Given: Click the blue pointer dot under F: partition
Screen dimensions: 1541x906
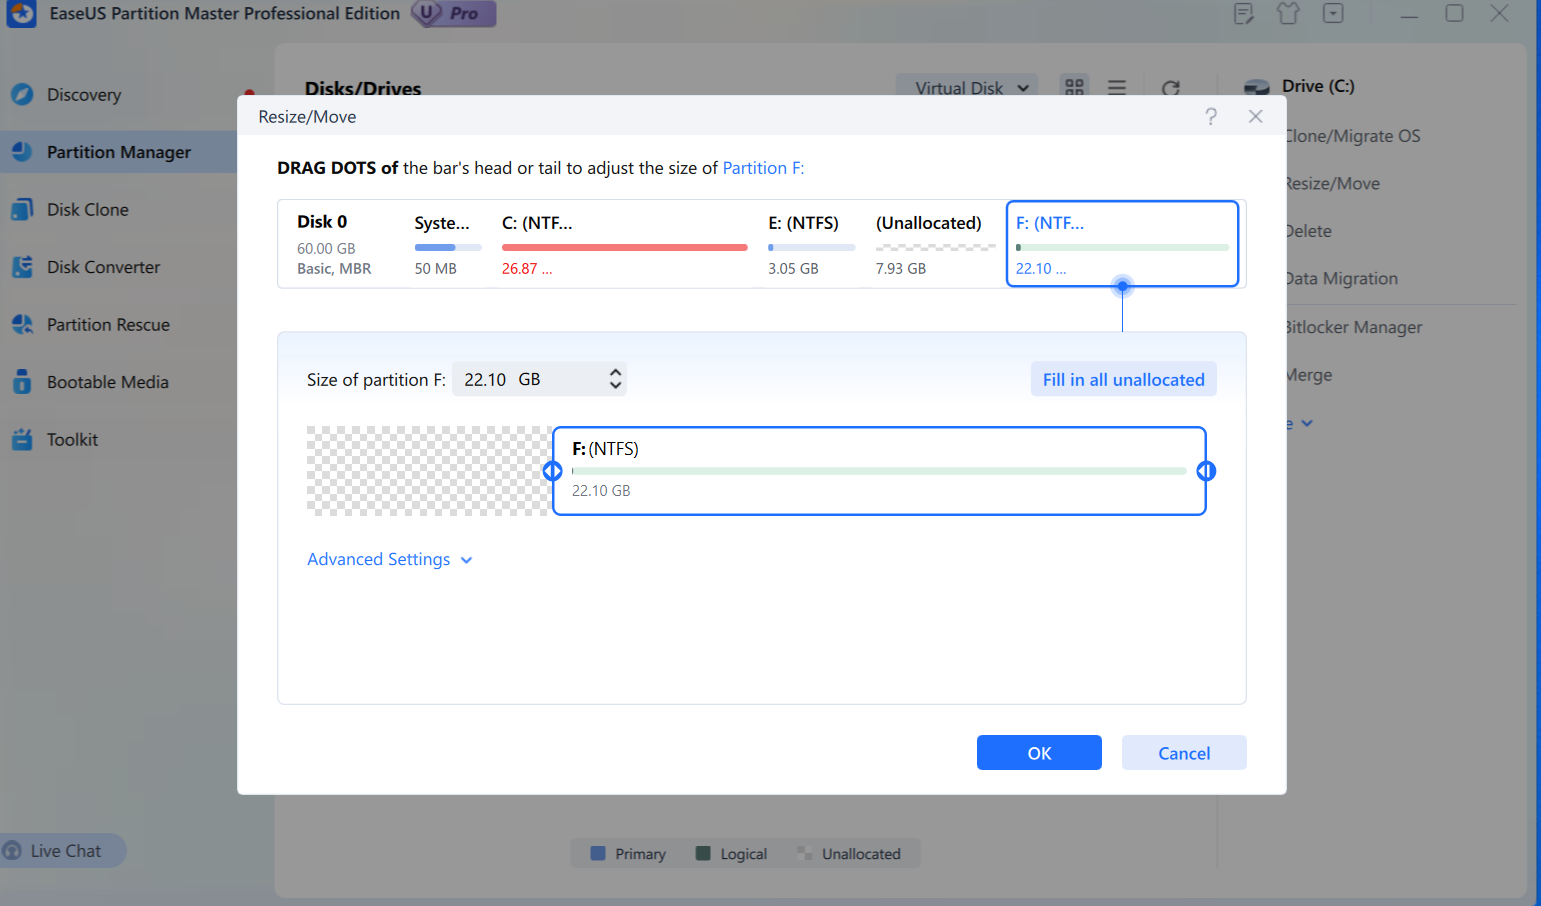Looking at the screenshot, I should click(x=1123, y=287).
